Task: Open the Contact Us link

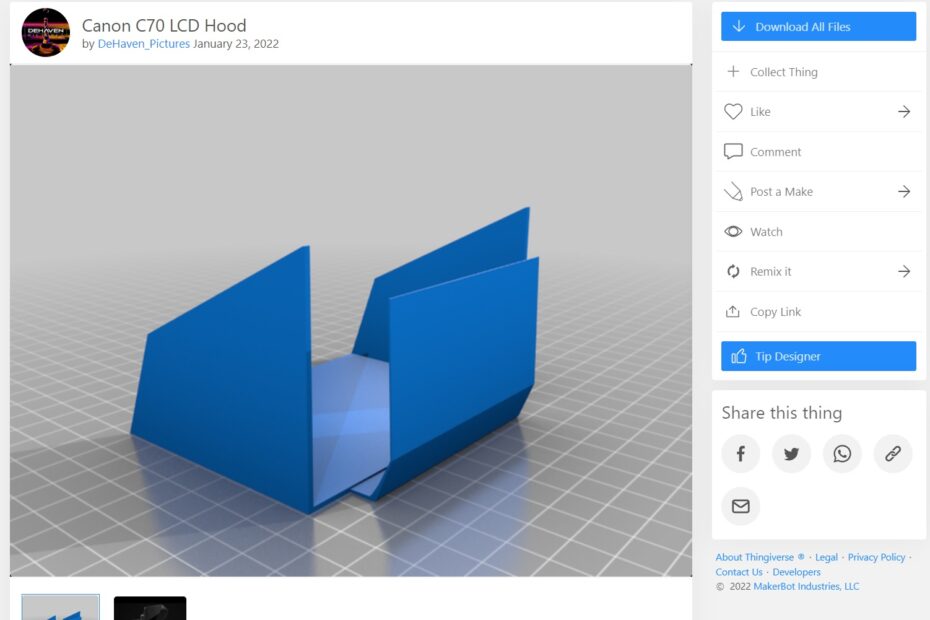Action: pos(738,572)
